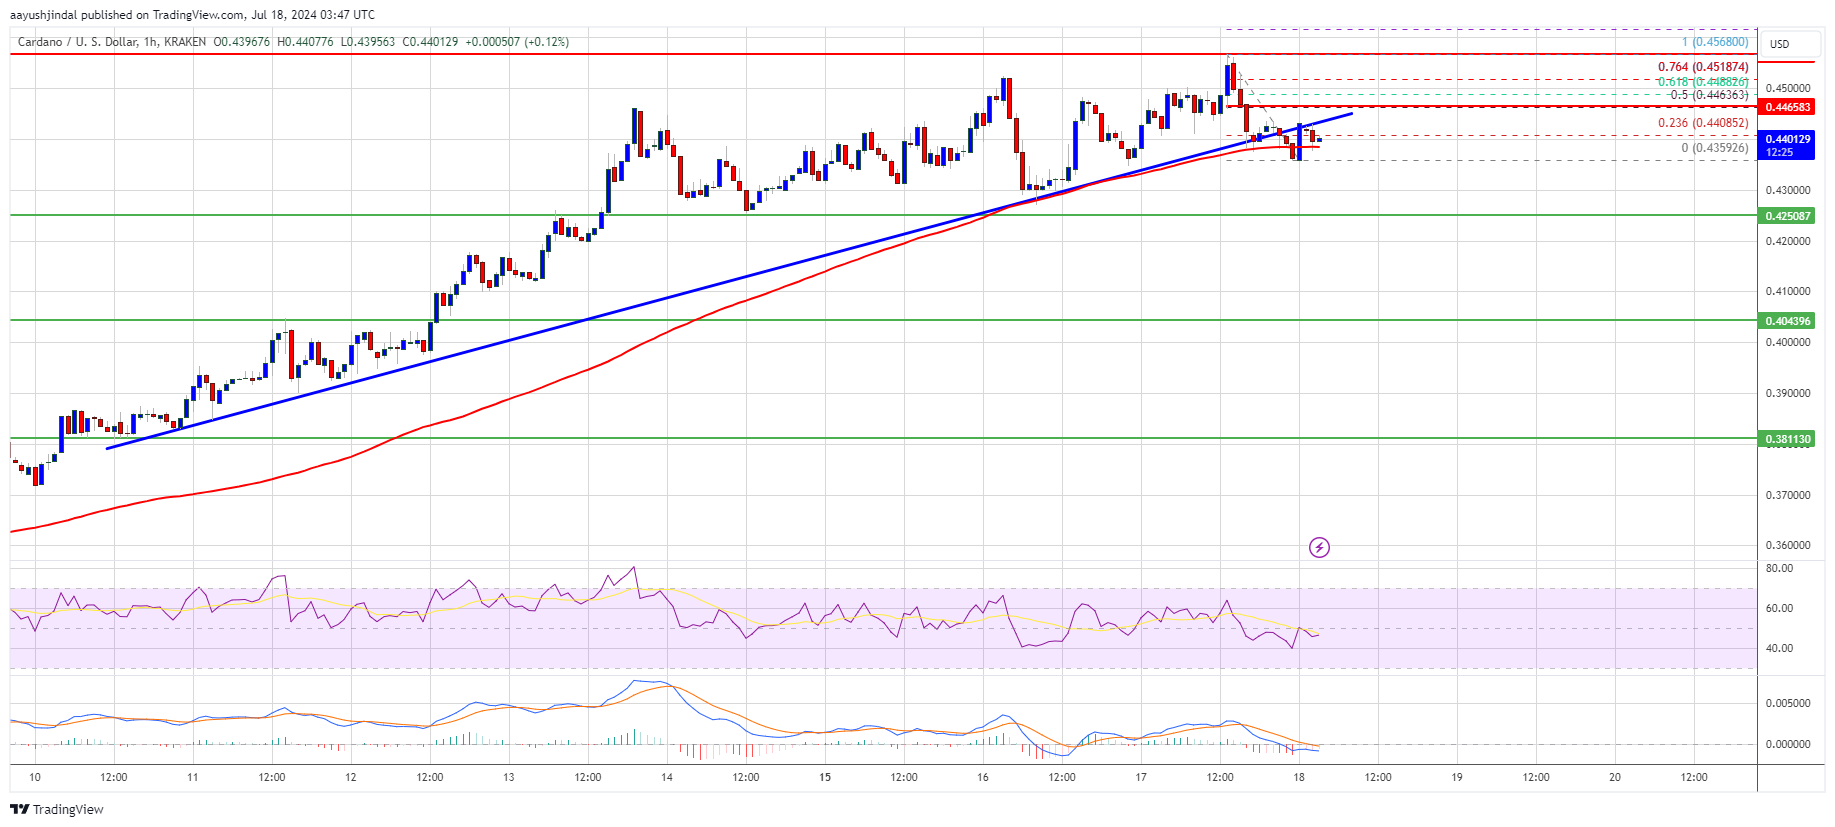Click the TradingView logo at bottom left
Viewport: 1835px width, 827px height.
click(57, 809)
